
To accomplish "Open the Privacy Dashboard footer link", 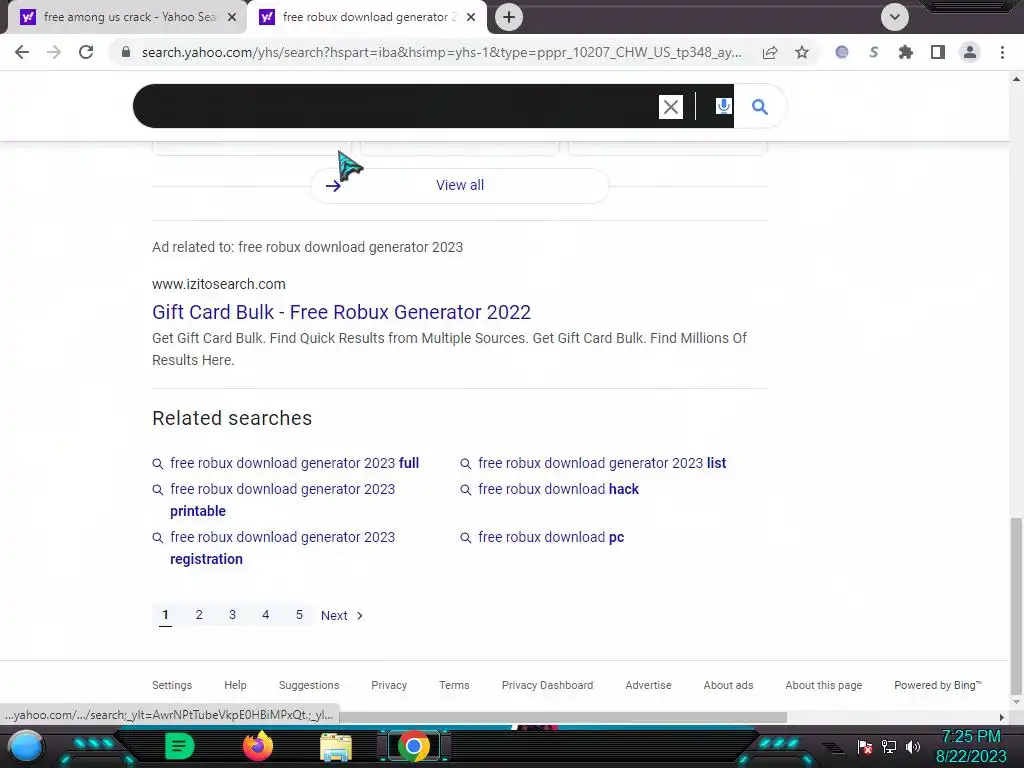I will tap(547, 685).
